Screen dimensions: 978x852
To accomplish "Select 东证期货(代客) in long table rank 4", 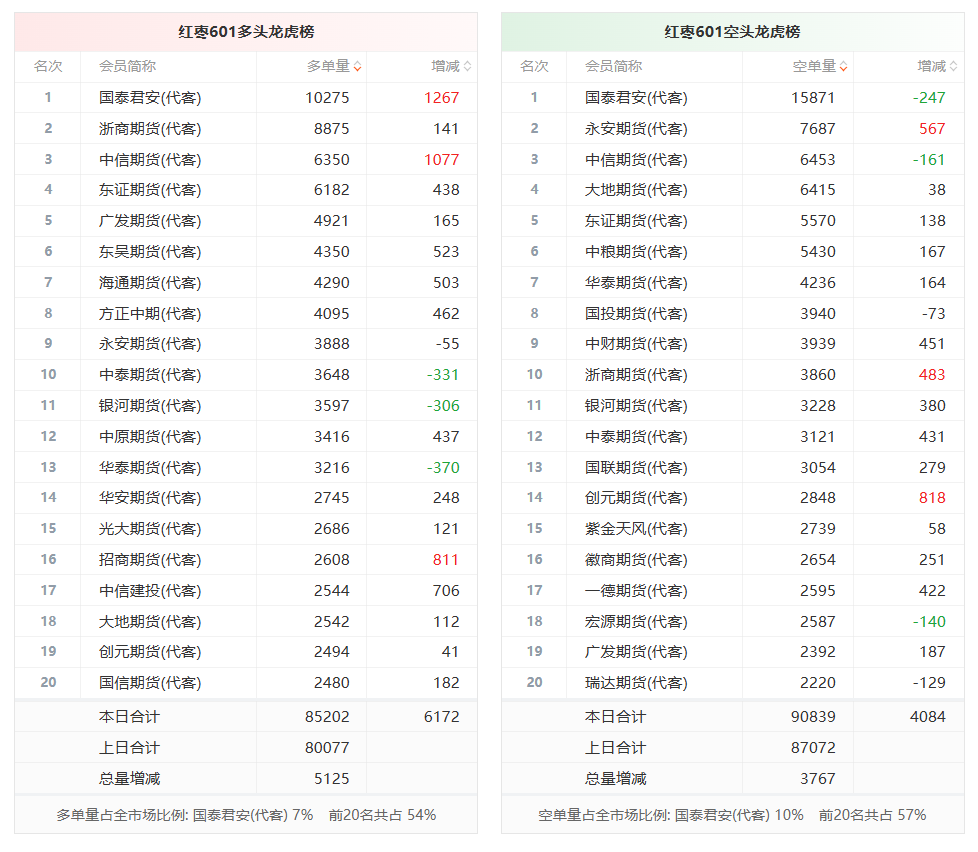I will (150, 190).
